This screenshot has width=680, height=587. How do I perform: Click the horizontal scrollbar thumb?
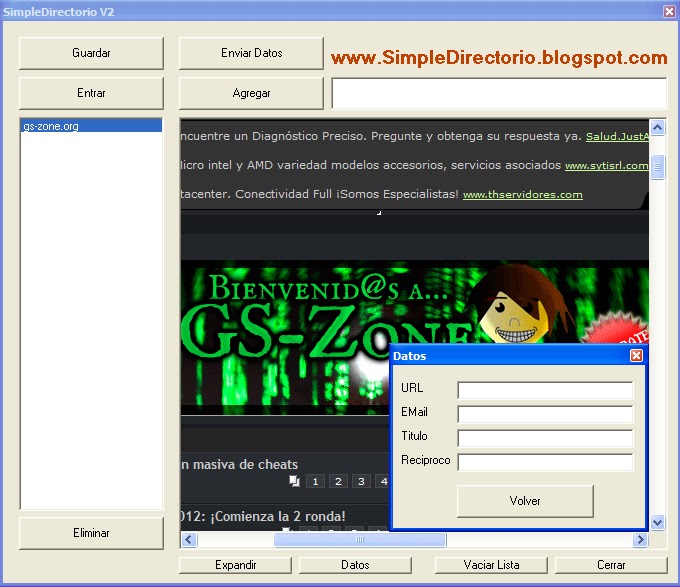[x=360, y=540]
